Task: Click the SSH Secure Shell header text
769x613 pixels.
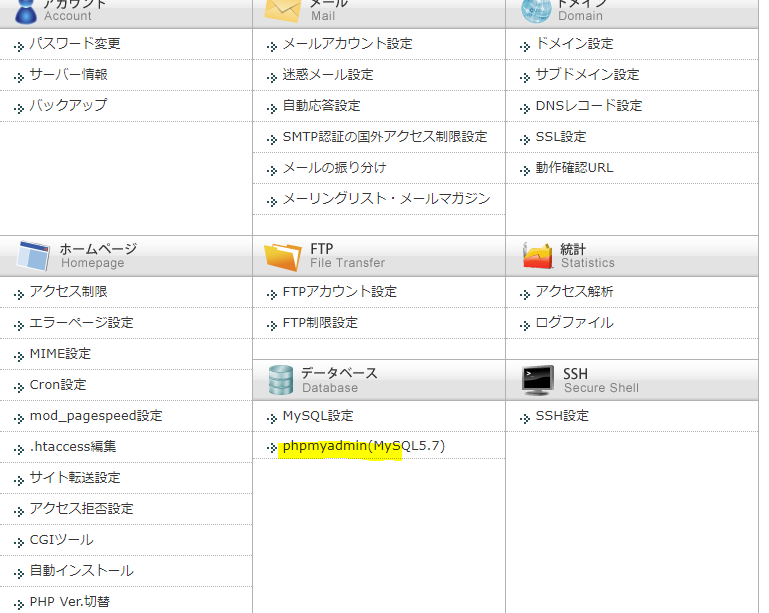Action: [601, 381]
